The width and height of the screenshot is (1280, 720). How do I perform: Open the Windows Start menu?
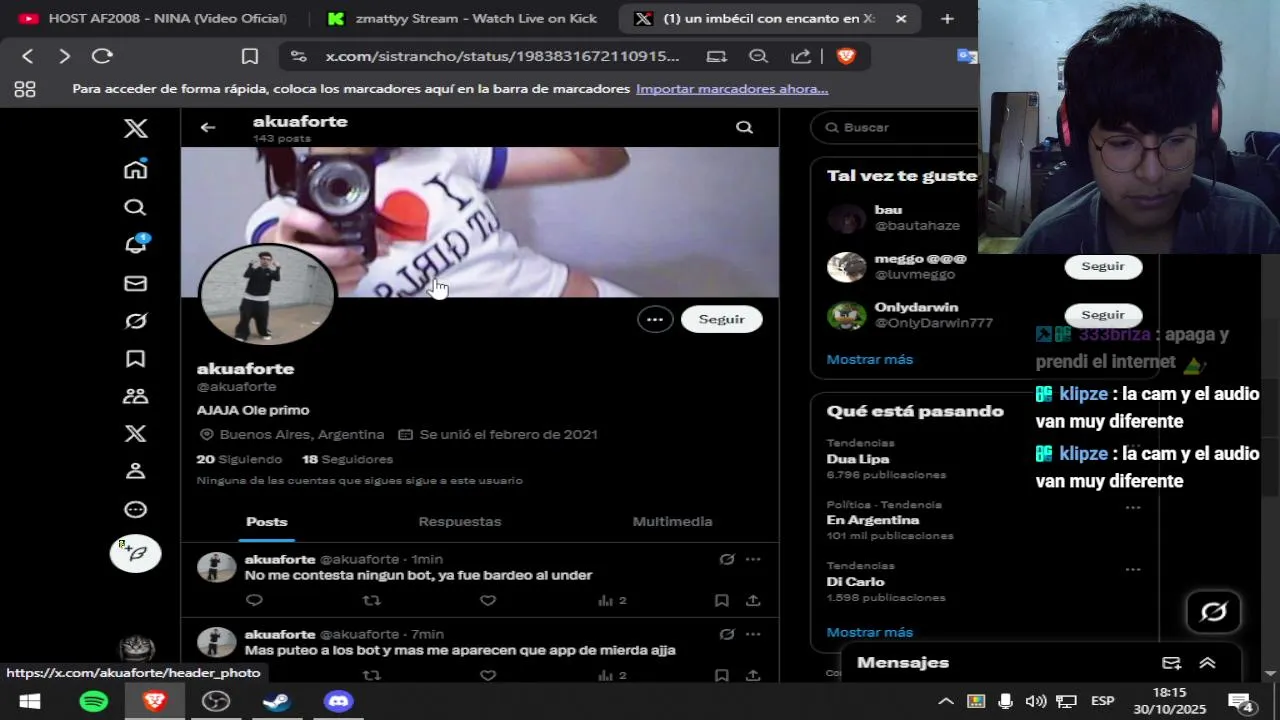click(30, 701)
